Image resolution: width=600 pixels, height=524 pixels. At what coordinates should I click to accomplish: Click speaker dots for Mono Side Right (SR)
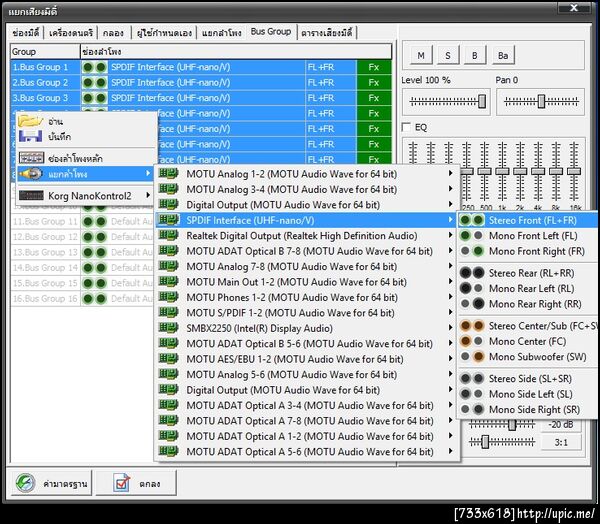click(472, 409)
